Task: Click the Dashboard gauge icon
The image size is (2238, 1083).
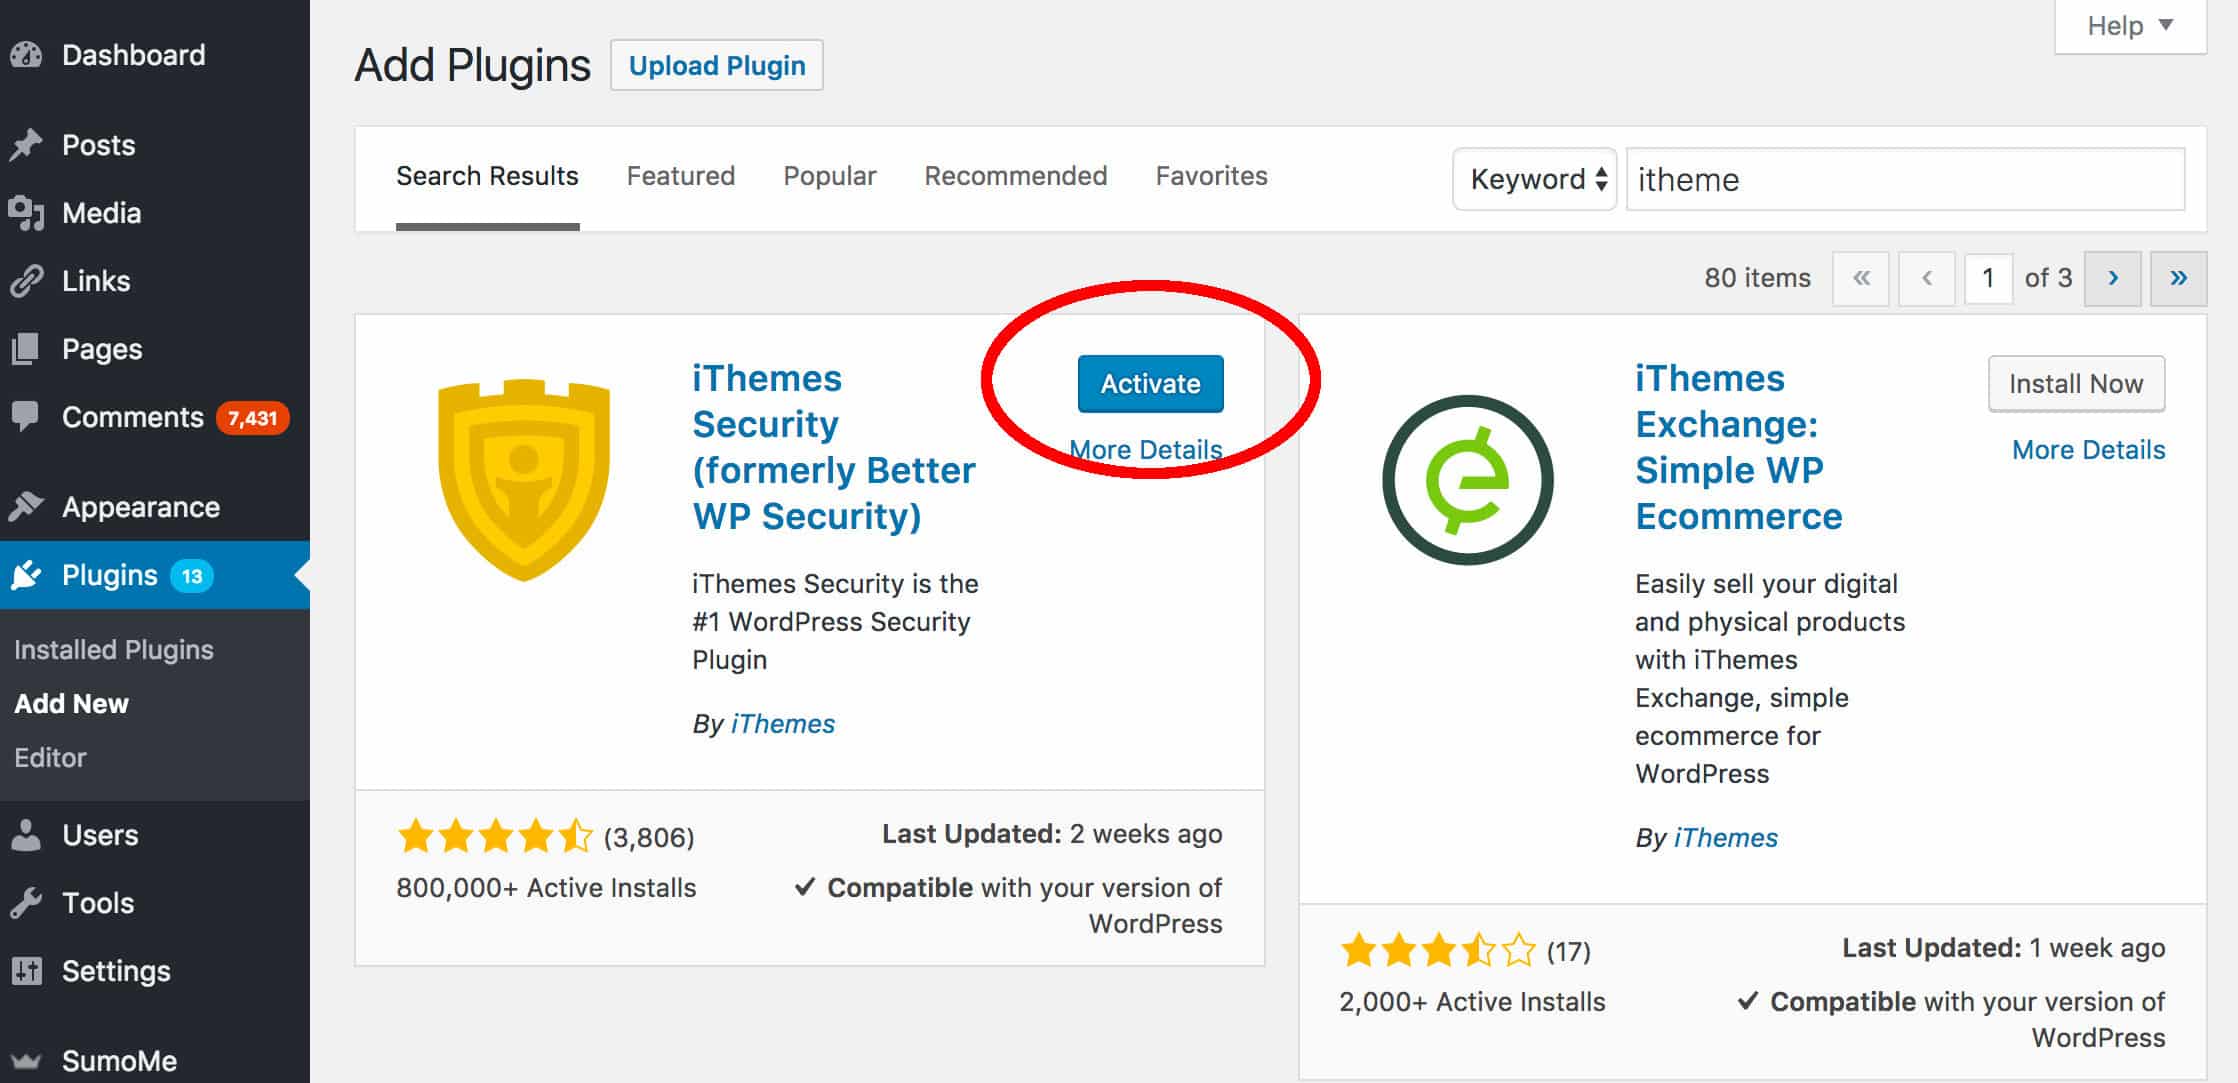Action: click(26, 55)
